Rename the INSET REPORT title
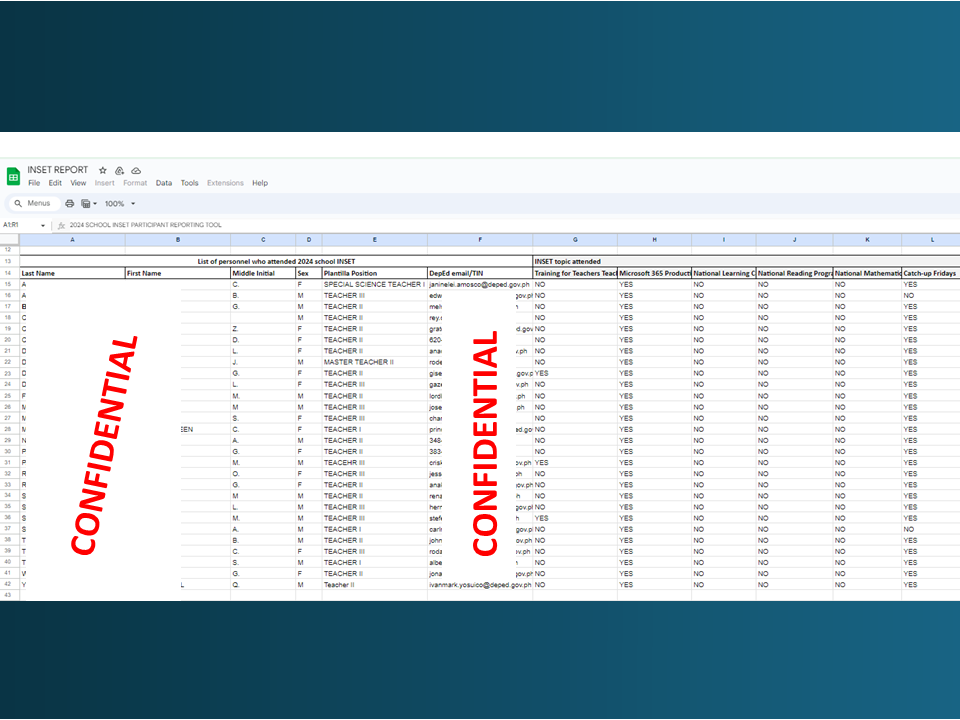The image size is (960, 720). tap(58, 170)
